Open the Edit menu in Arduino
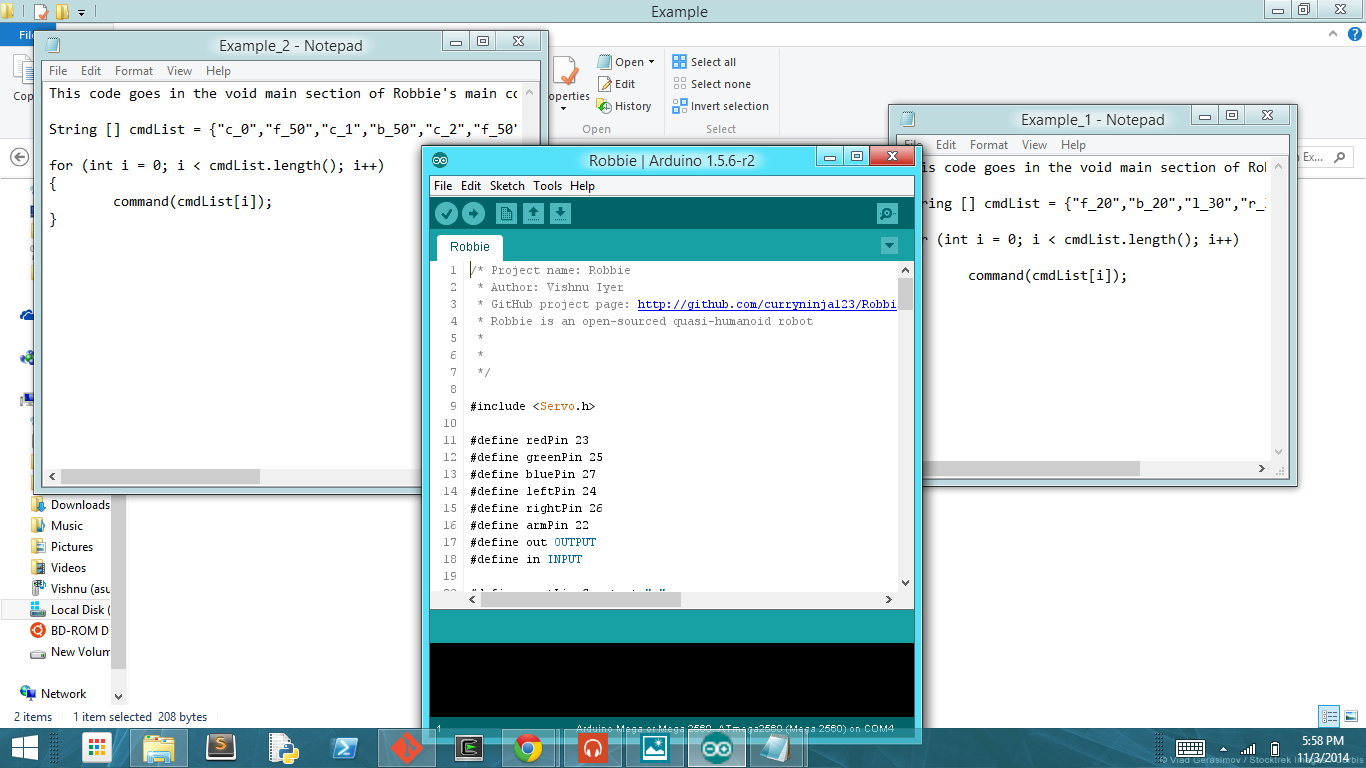 click(471, 186)
